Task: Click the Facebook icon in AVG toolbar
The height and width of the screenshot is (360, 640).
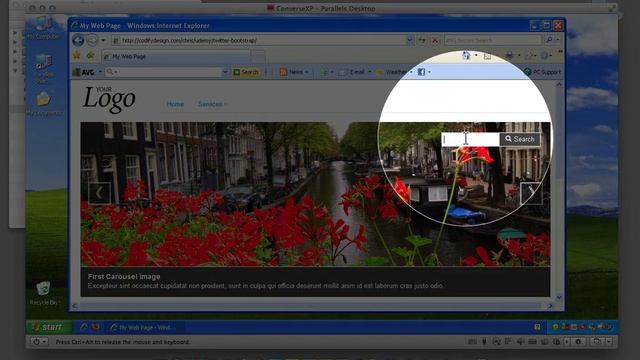Action: [421, 72]
